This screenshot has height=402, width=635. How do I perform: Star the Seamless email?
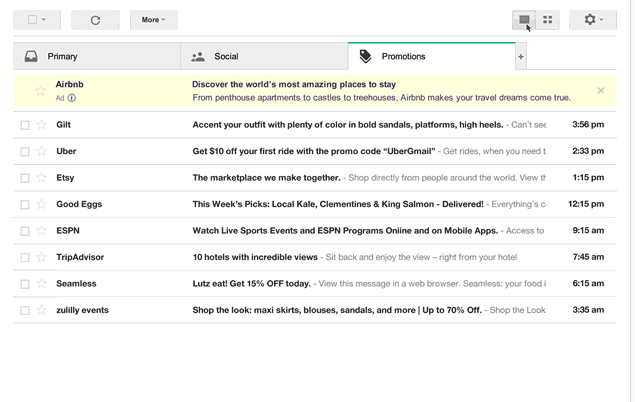pyautogui.click(x=41, y=284)
